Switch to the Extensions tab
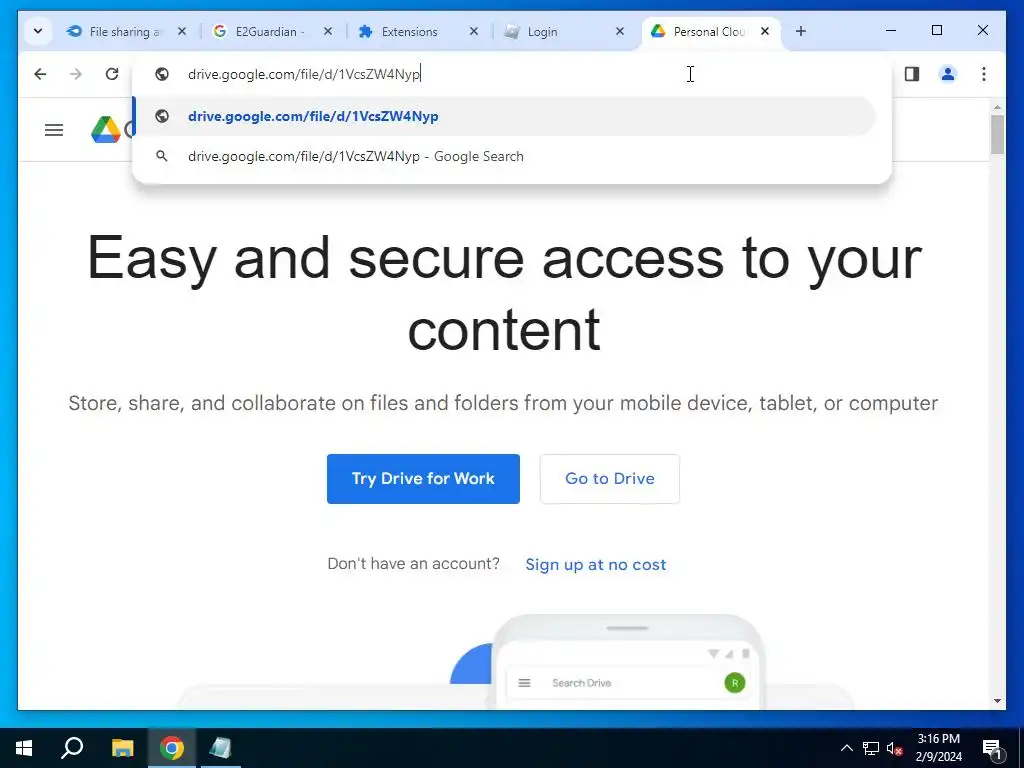This screenshot has height=768, width=1024. point(418,31)
